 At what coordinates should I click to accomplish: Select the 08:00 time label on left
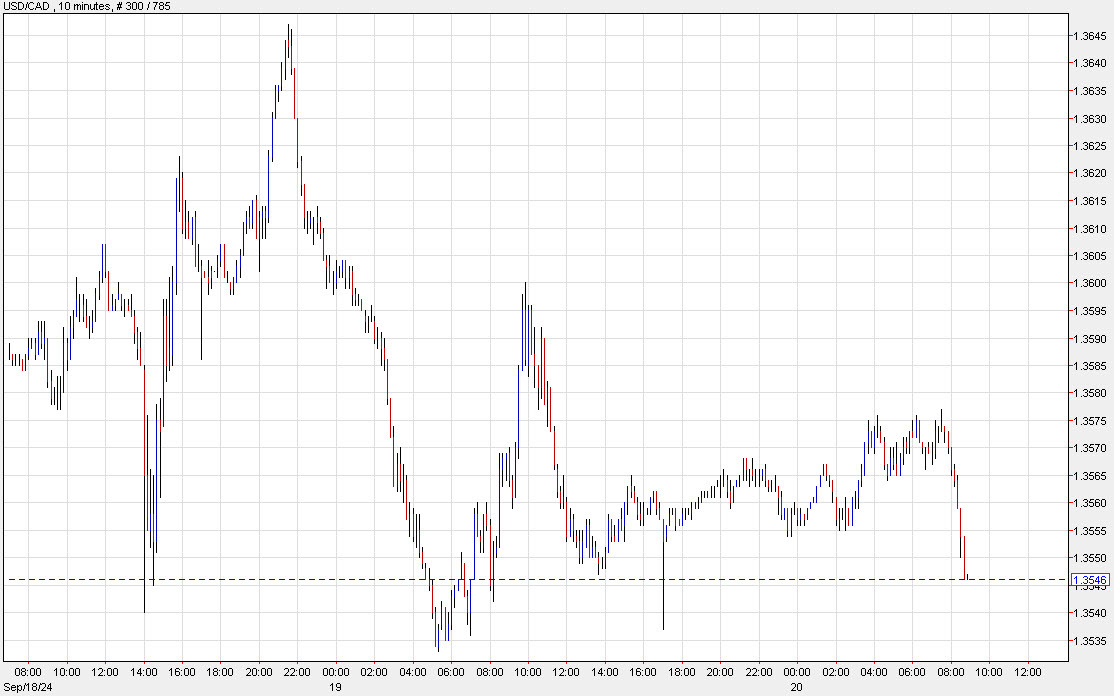coord(28,672)
